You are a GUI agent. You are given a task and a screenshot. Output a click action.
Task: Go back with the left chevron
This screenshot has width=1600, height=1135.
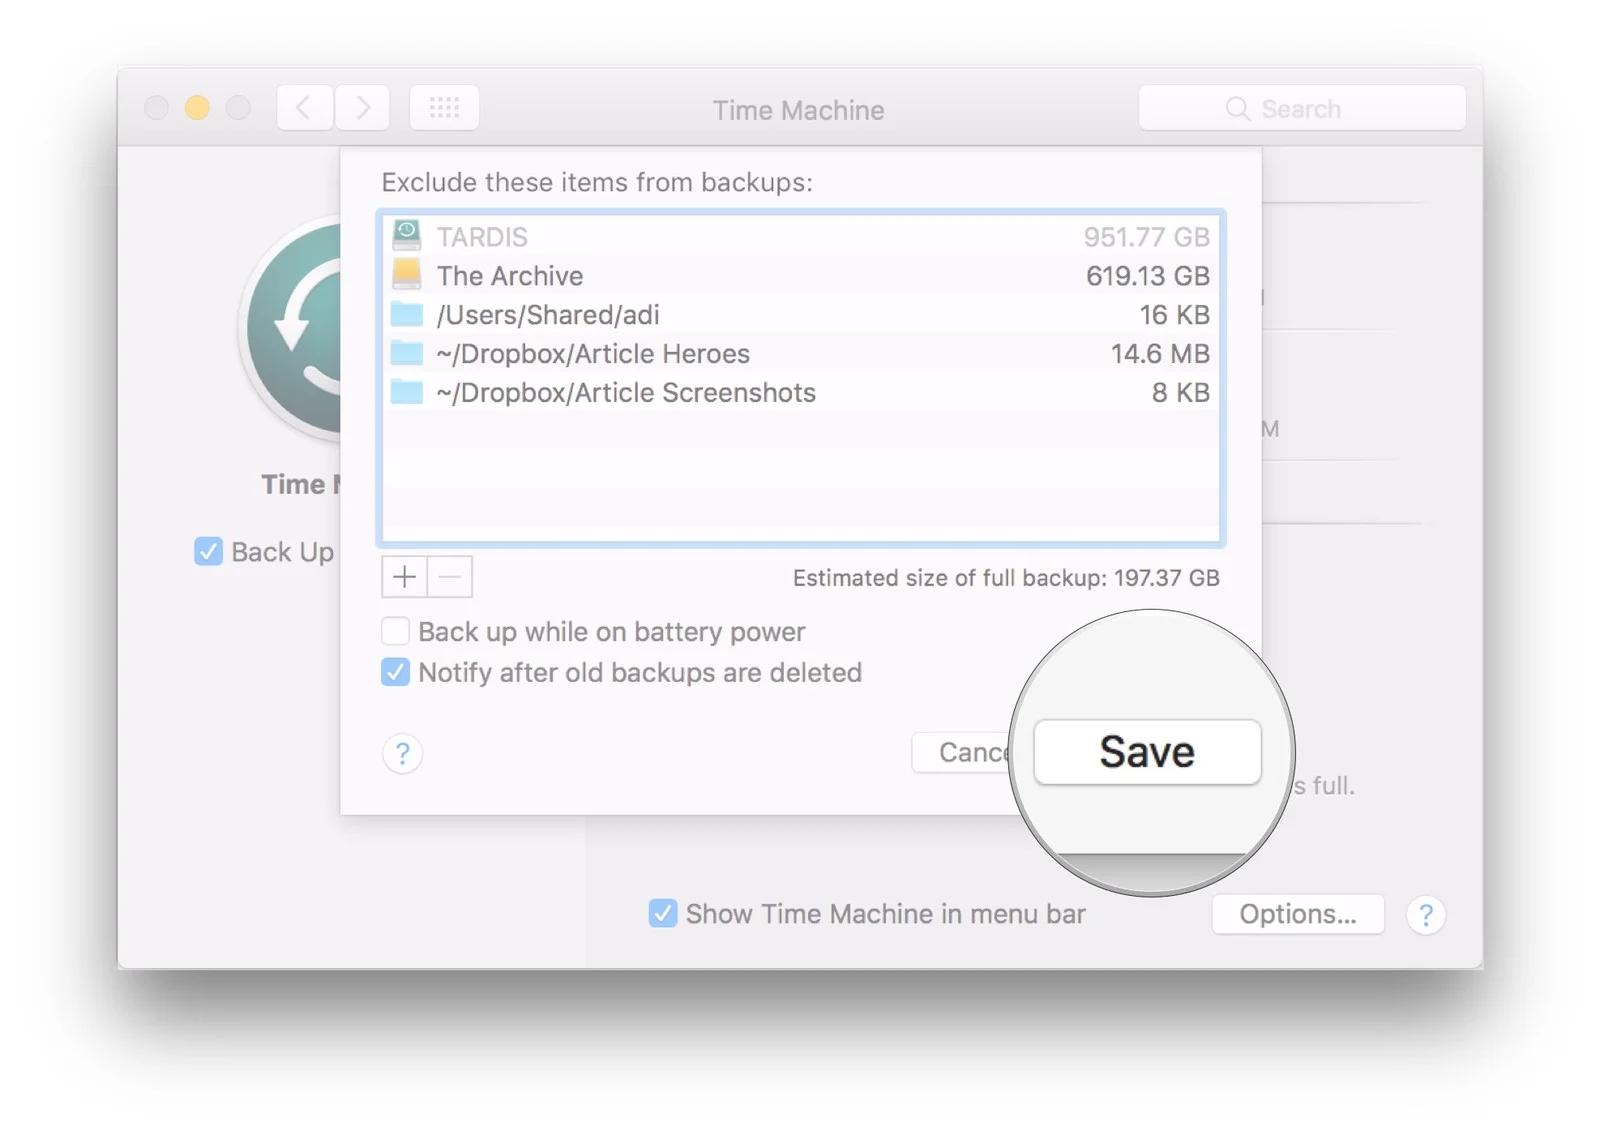pos(304,108)
